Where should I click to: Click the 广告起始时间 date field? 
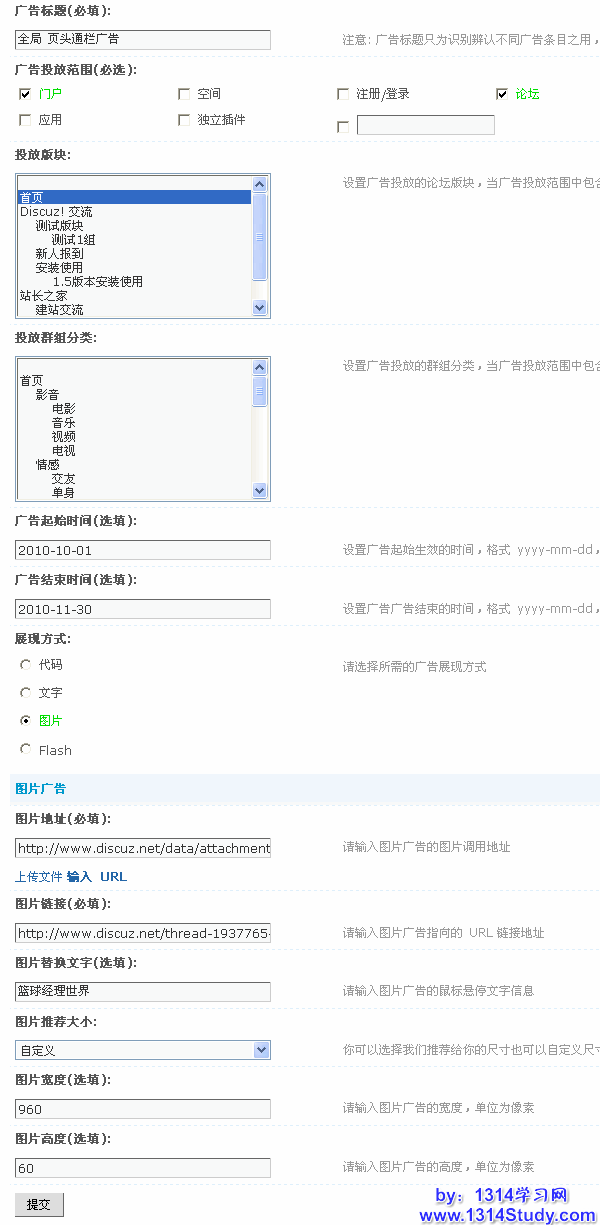(x=143, y=550)
